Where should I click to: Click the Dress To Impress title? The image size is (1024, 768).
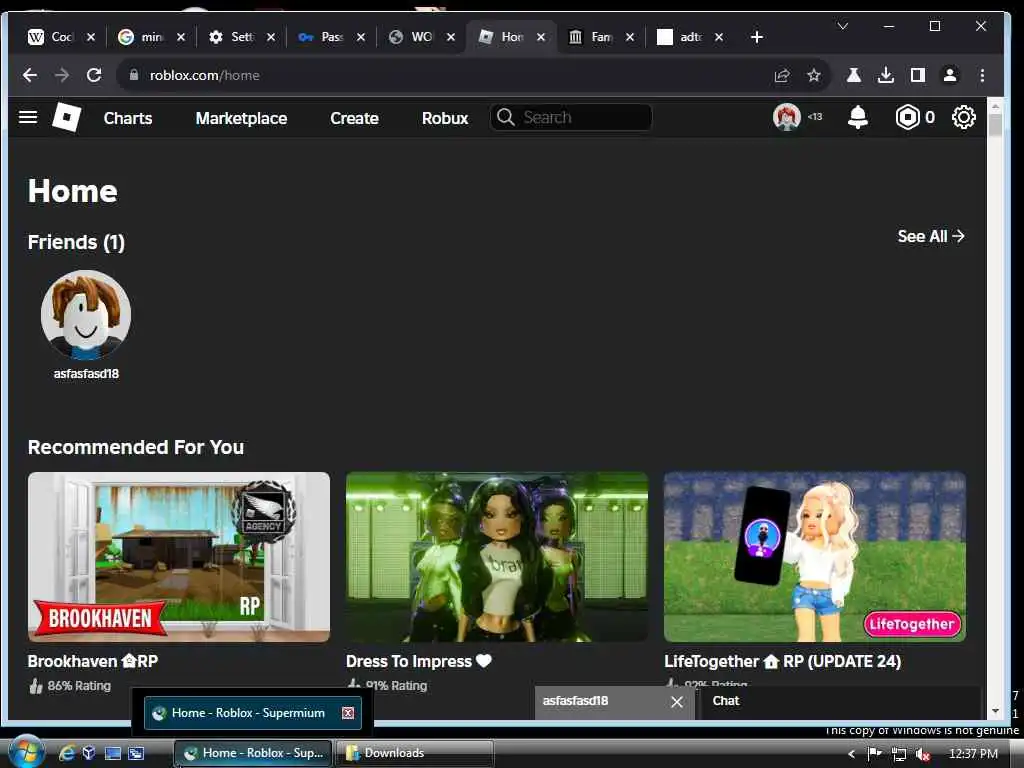pyautogui.click(x=419, y=661)
